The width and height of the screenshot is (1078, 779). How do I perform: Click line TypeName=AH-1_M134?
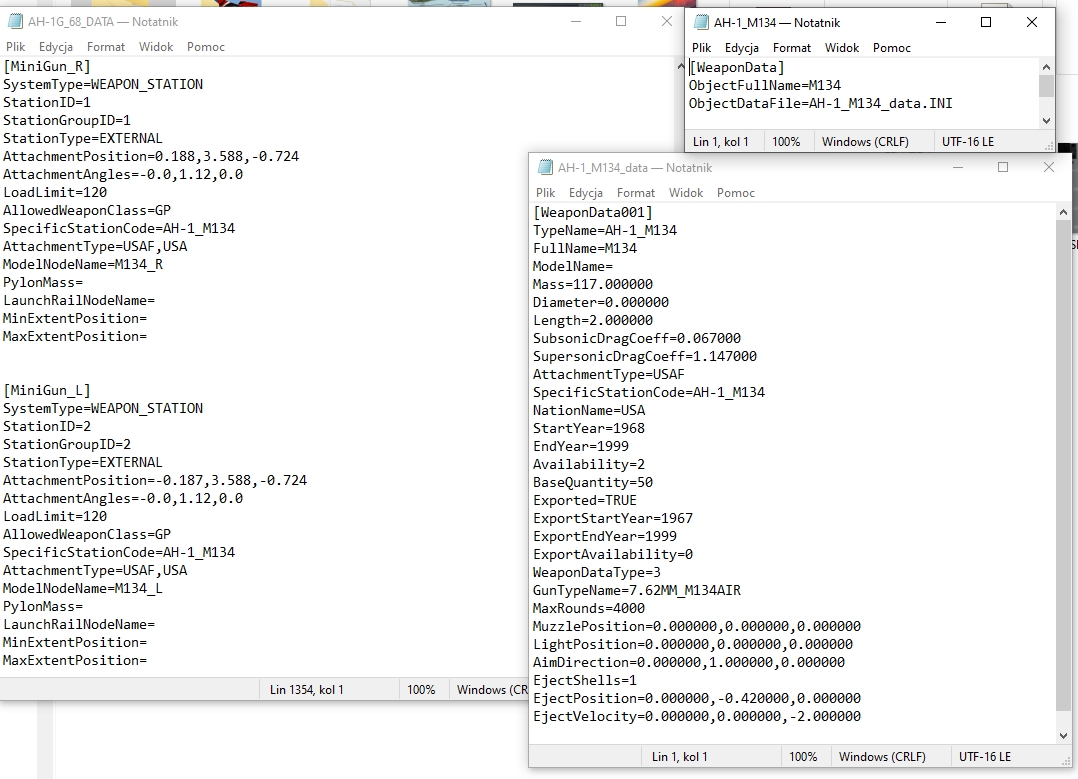tap(605, 230)
